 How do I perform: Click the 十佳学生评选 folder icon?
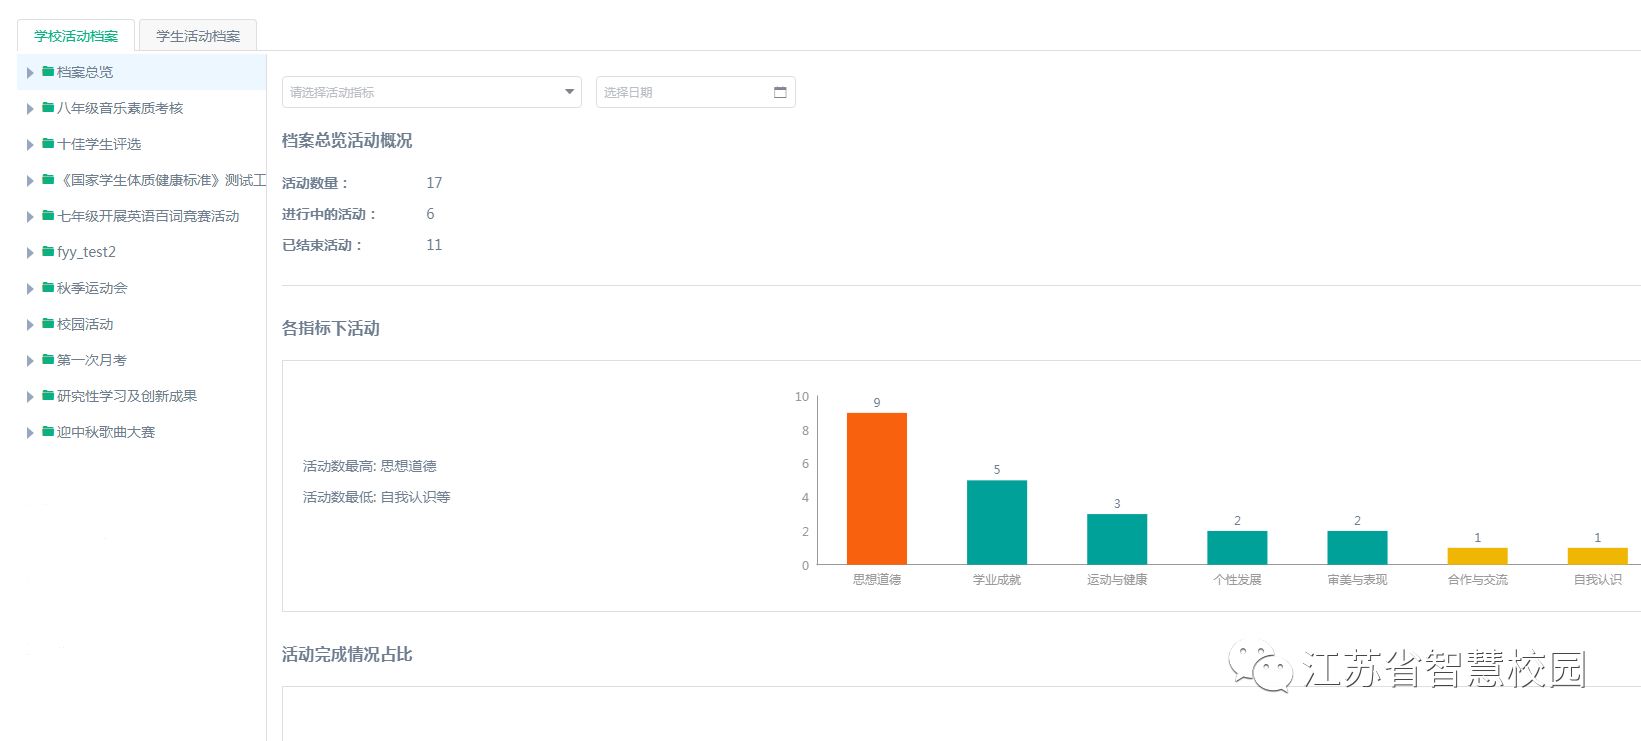(48, 144)
